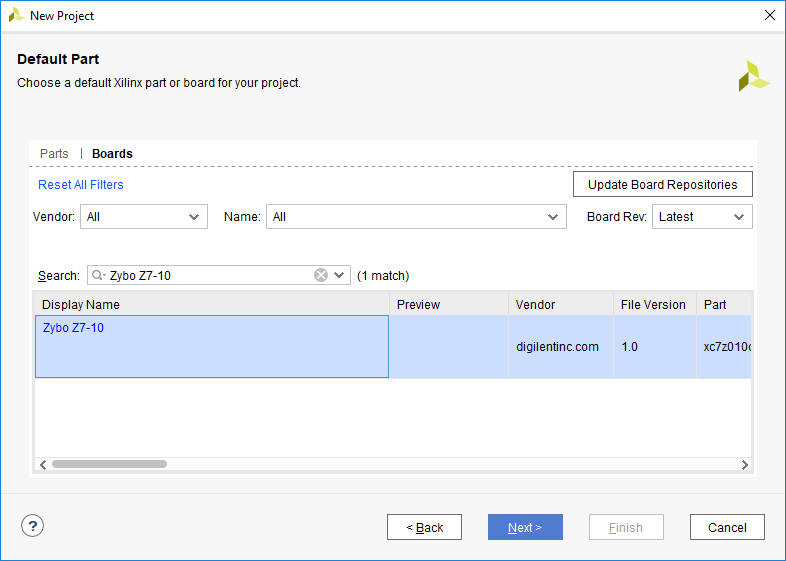786x561 pixels.
Task: Click the scroll left arrow of the table
Action: click(43, 465)
